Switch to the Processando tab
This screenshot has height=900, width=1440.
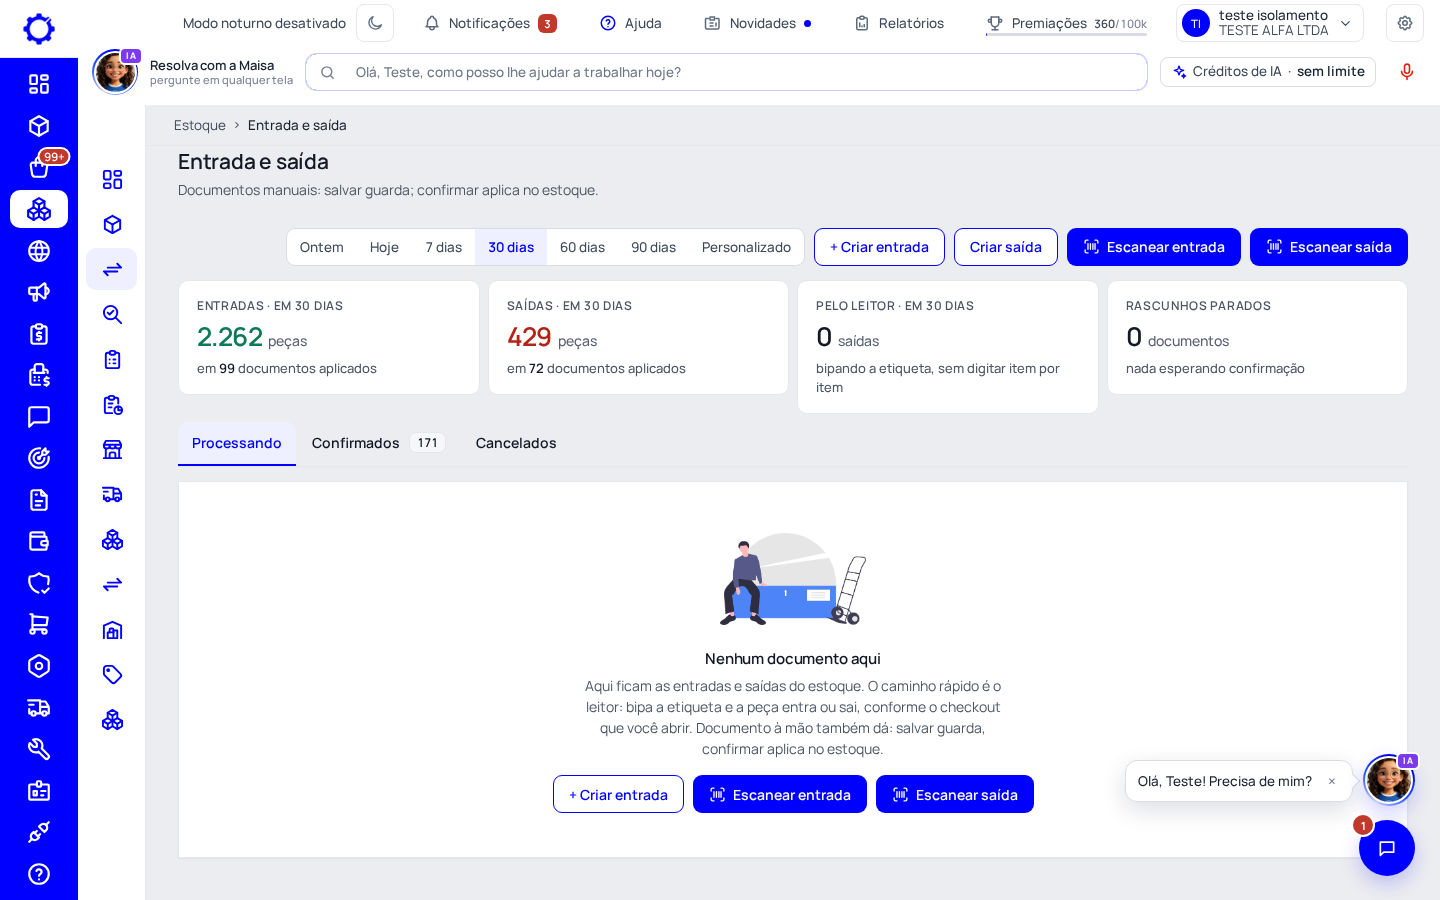237,443
